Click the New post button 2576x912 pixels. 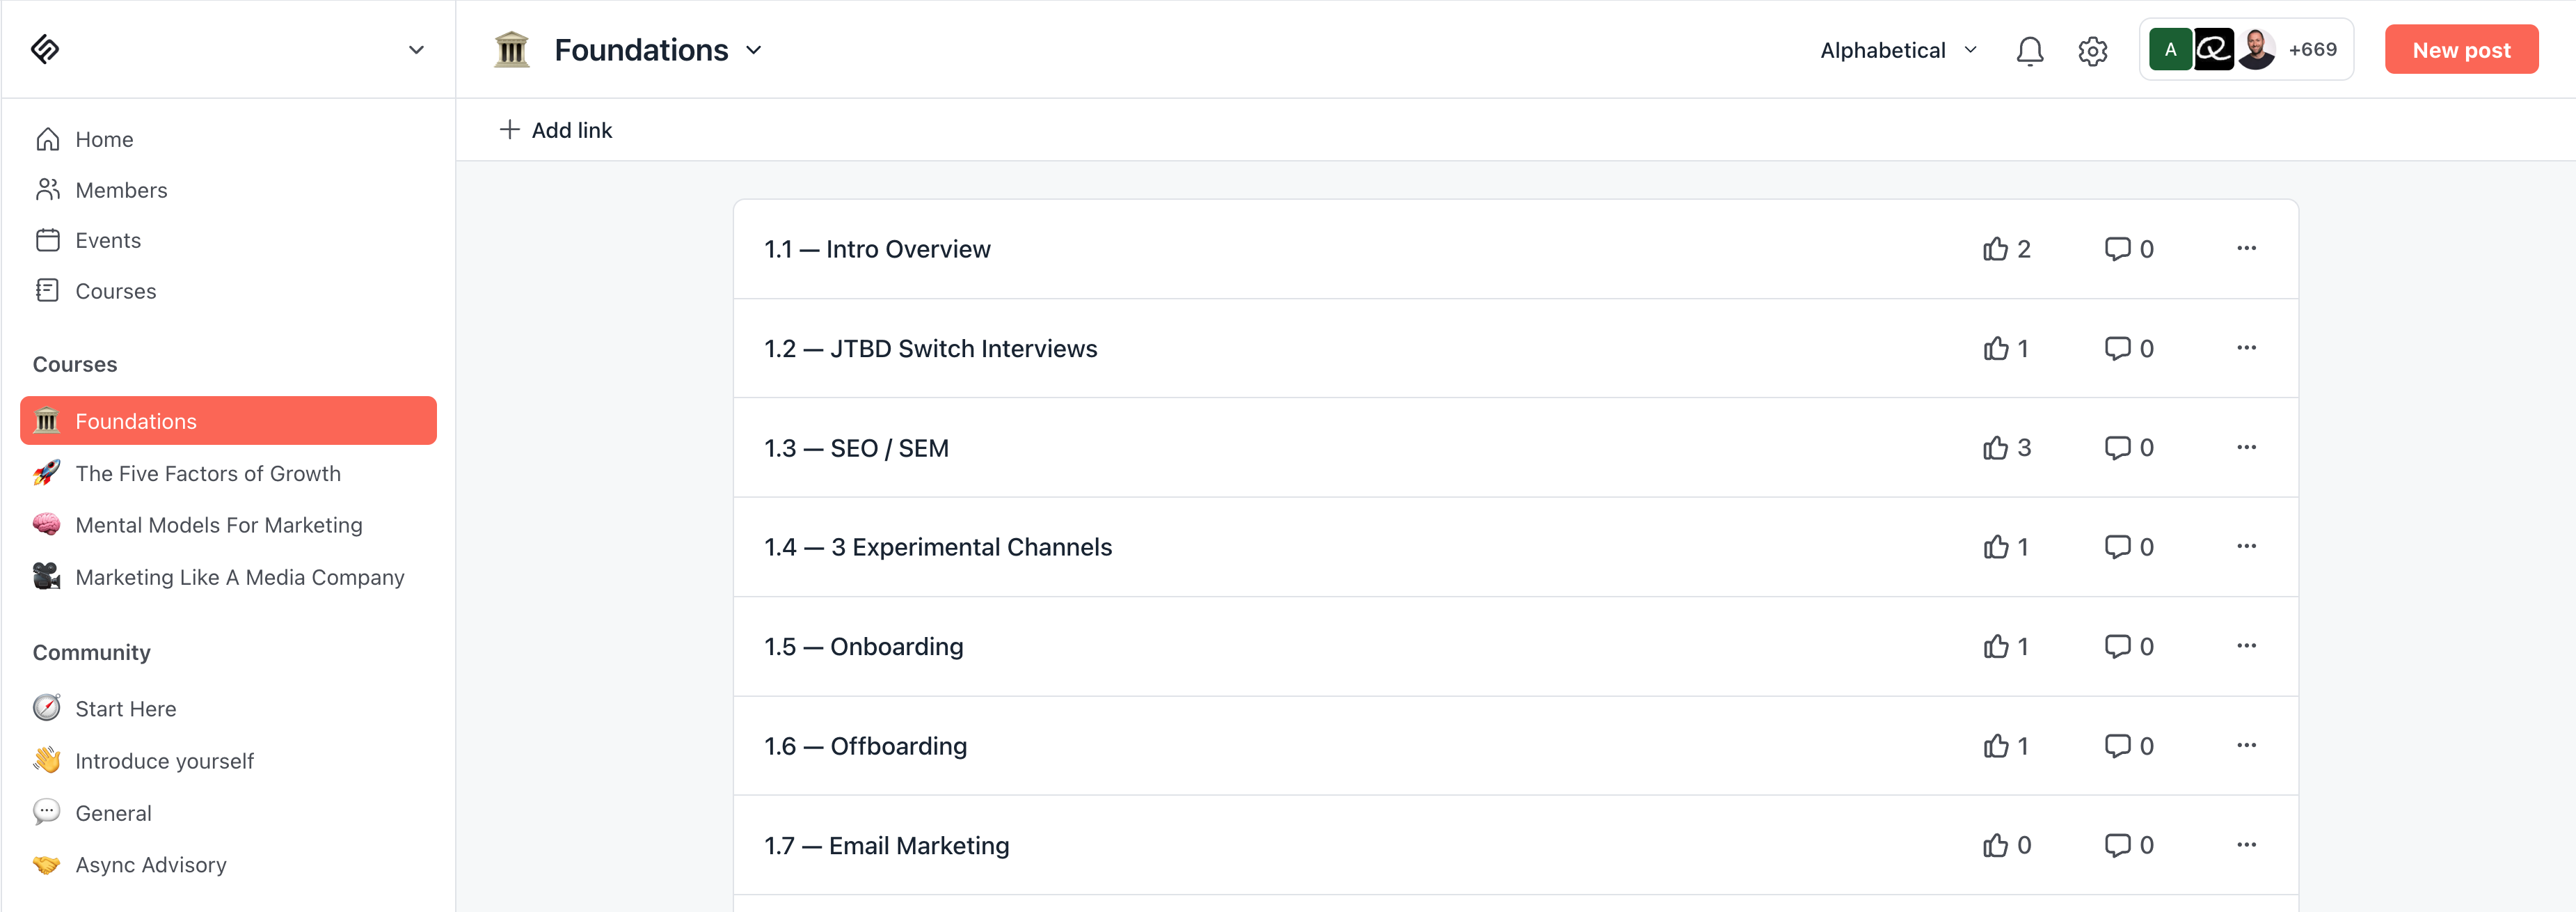point(2460,50)
